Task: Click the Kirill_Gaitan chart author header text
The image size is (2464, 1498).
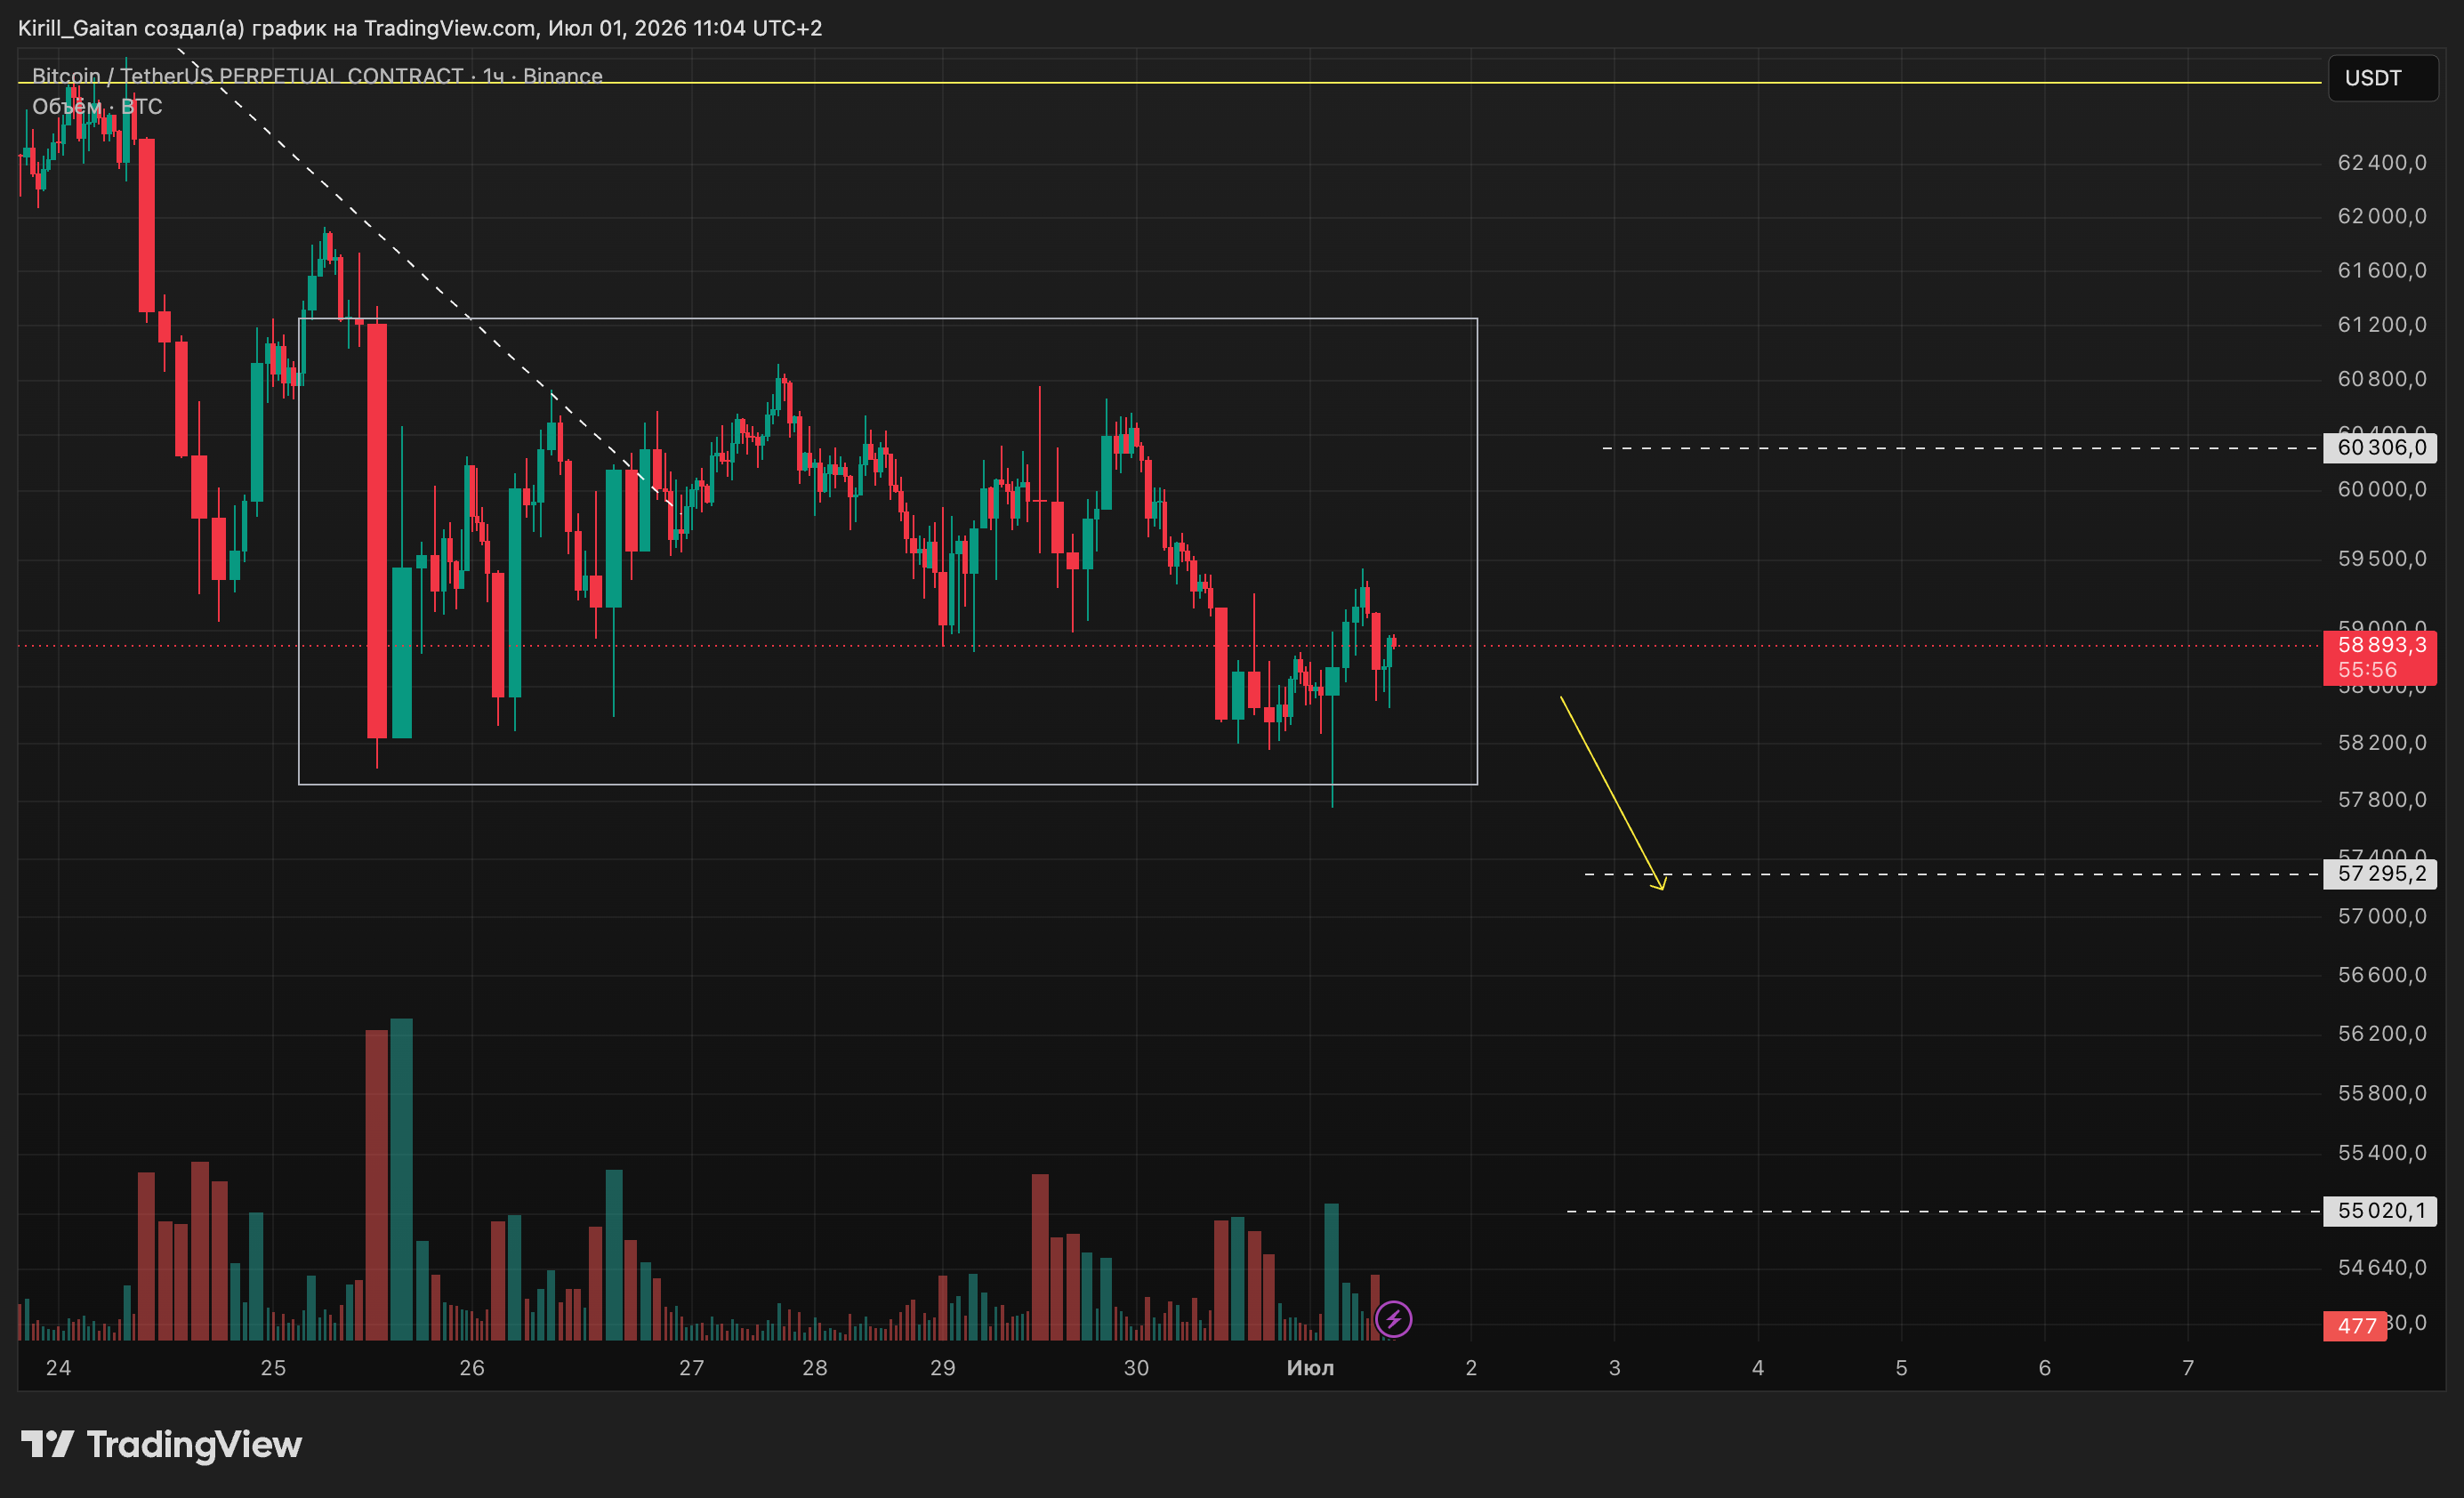Action: point(420,28)
